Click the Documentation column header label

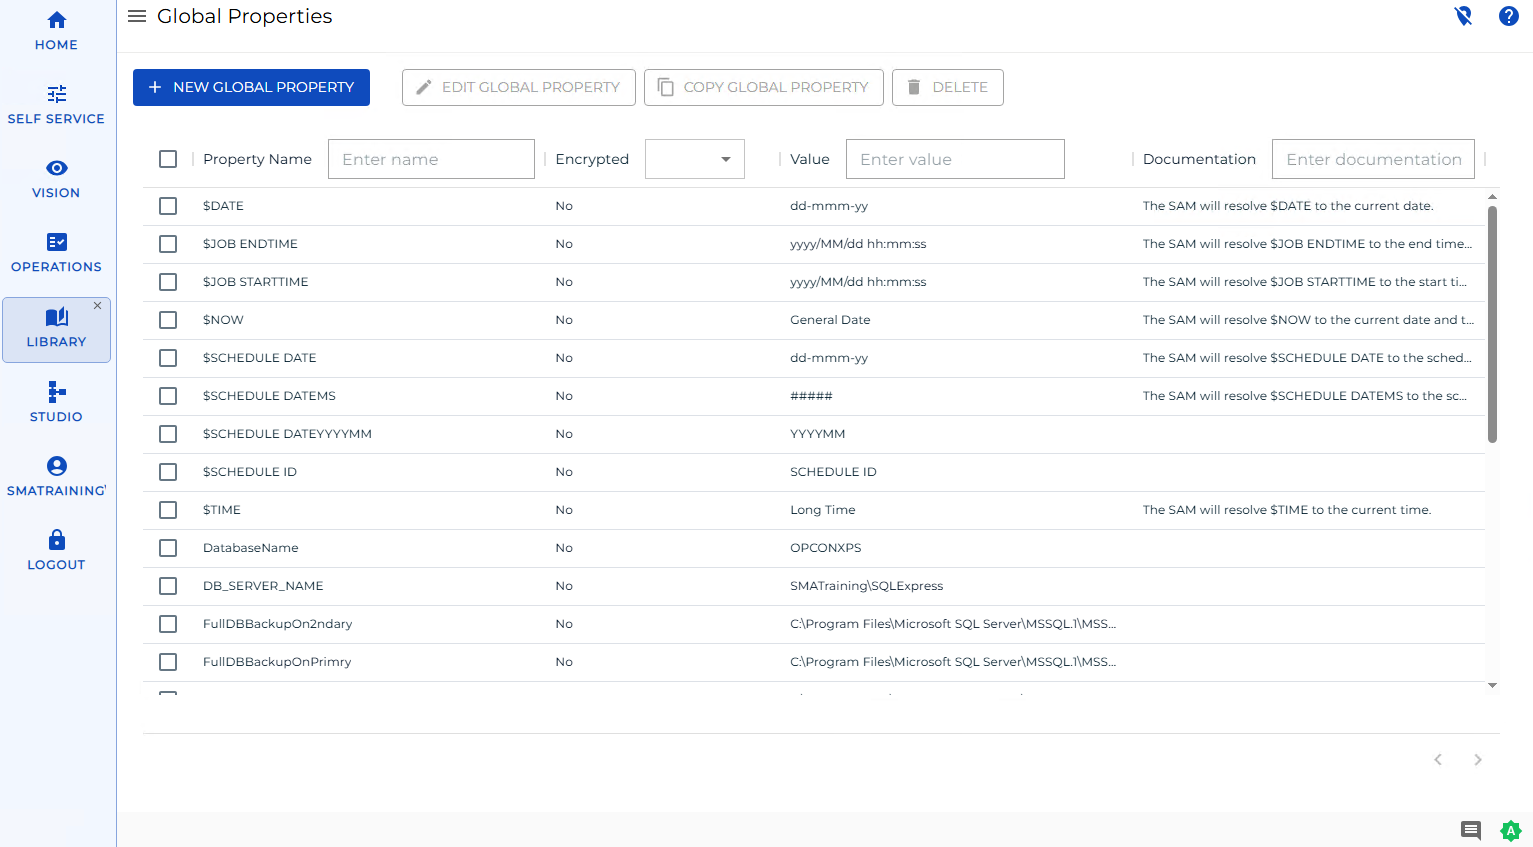[1199, 159]
